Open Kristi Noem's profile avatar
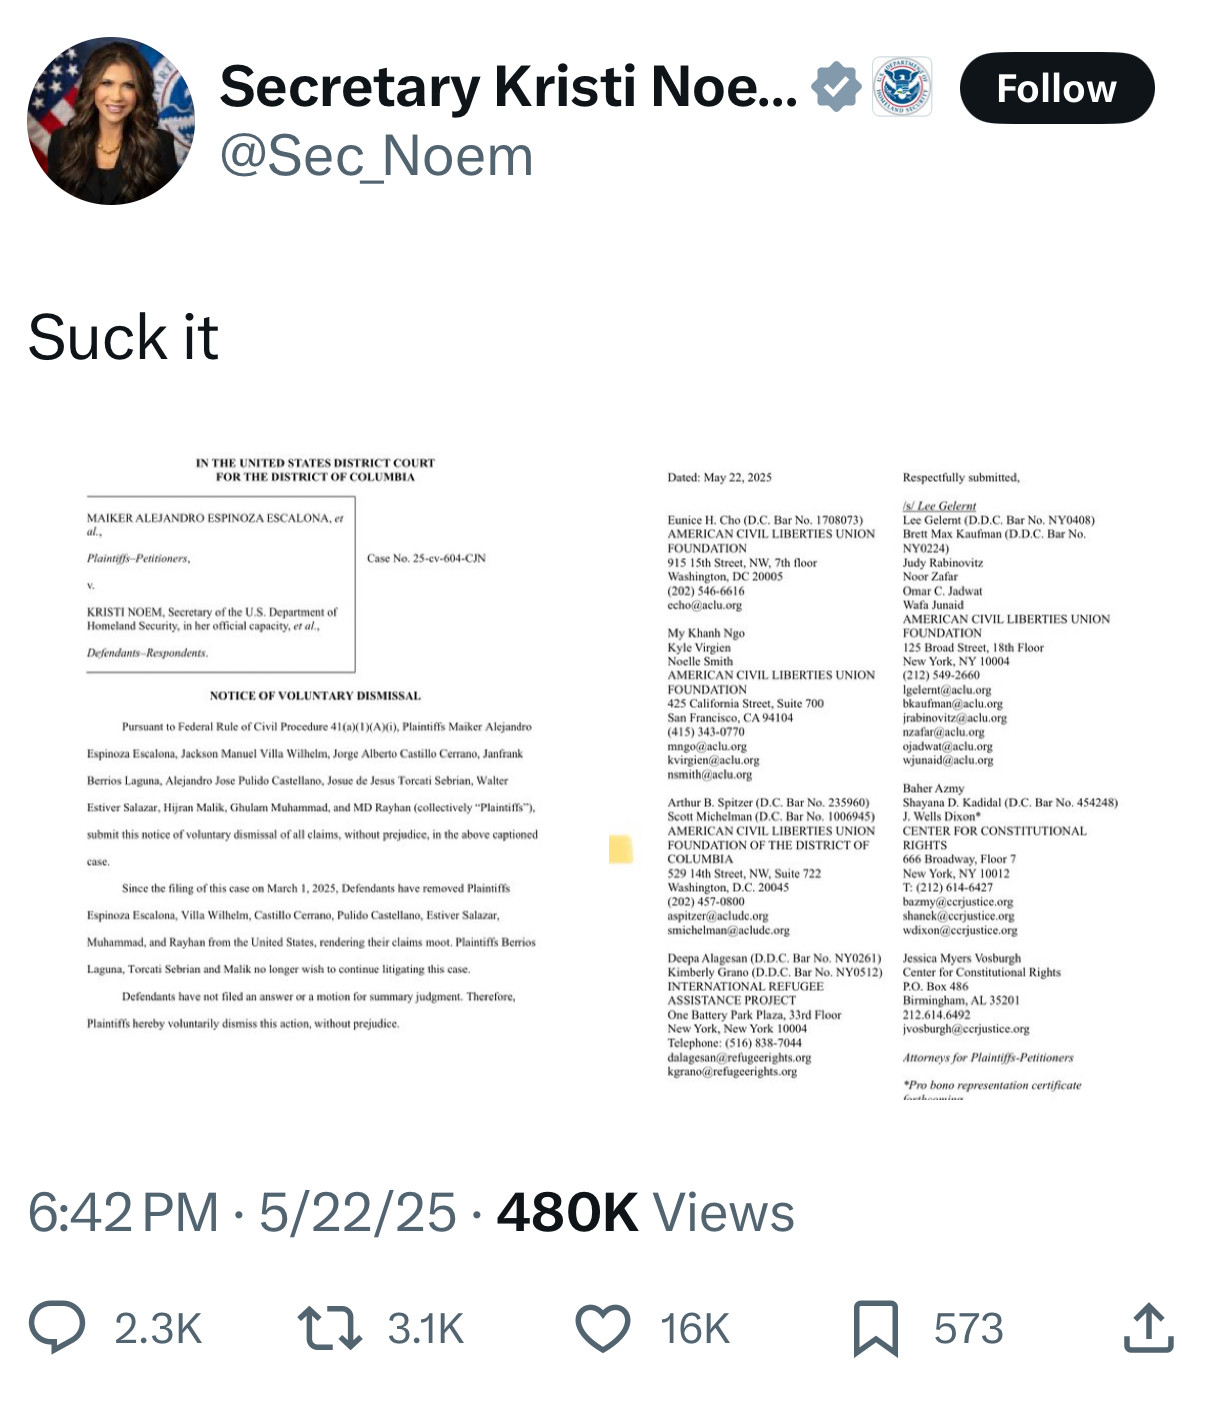The image size is (1206, 1425). (111, 121)
